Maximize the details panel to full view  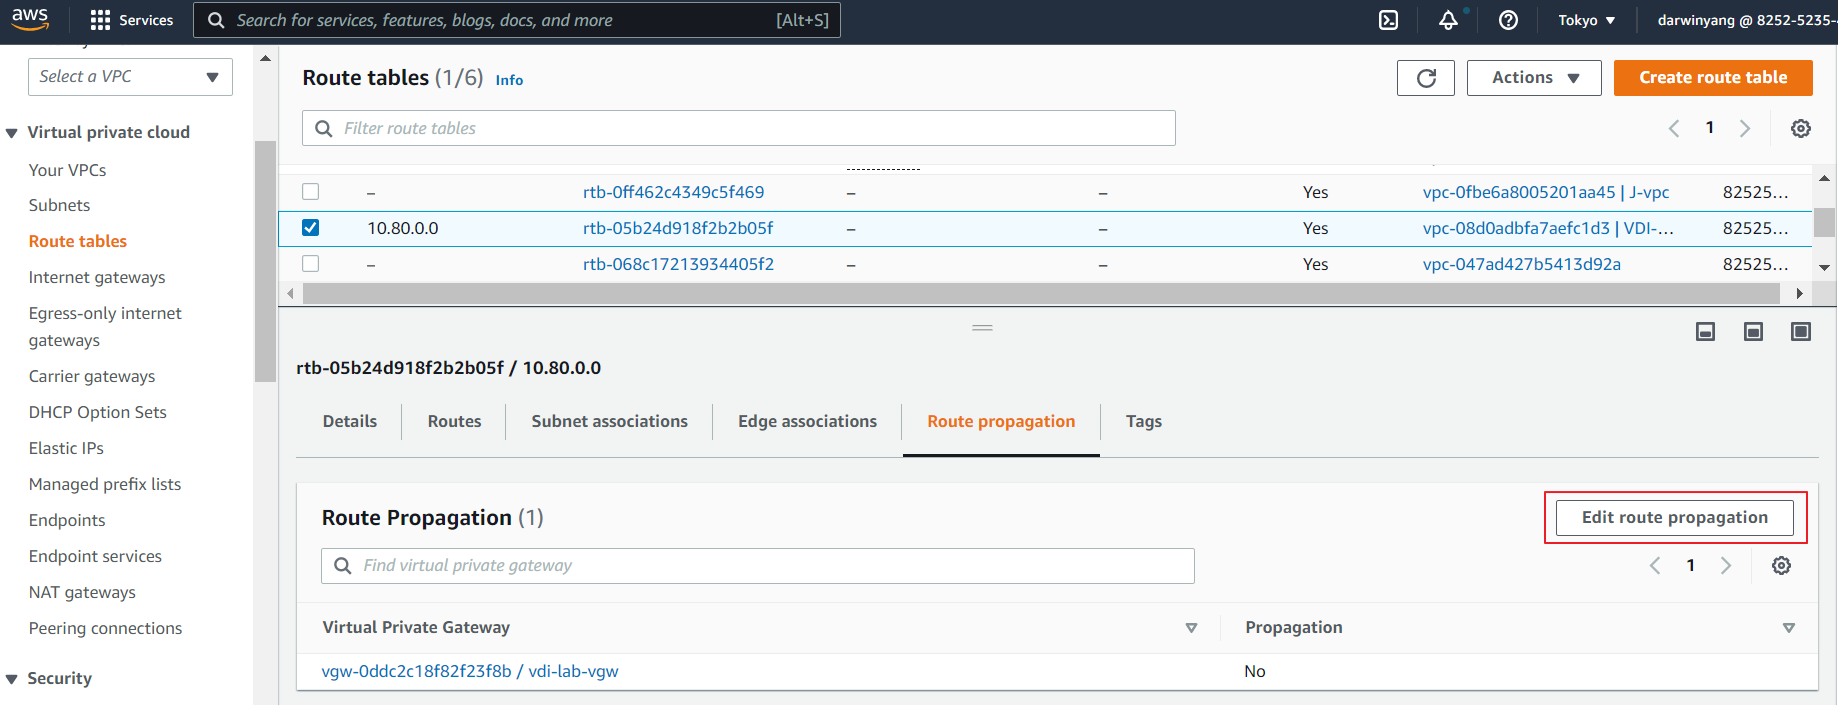point(1800,331)
